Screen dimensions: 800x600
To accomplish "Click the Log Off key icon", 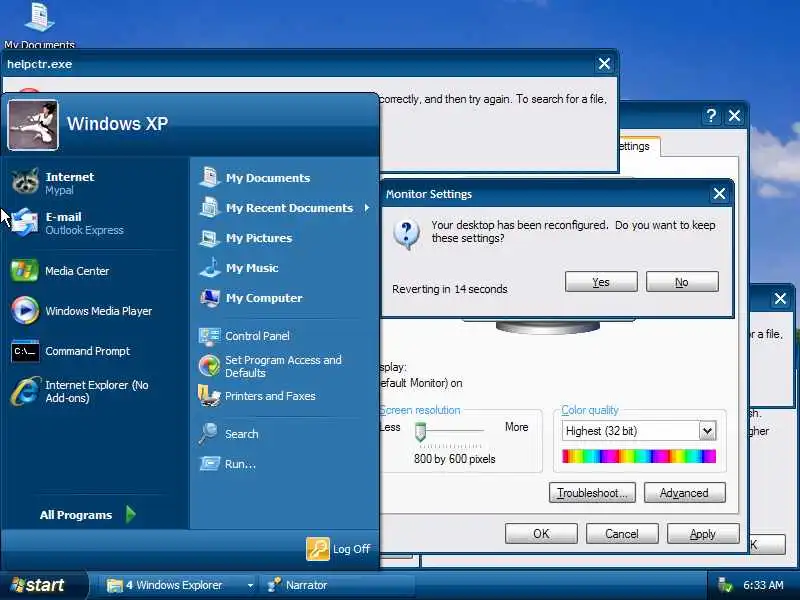I will (317, 549).
